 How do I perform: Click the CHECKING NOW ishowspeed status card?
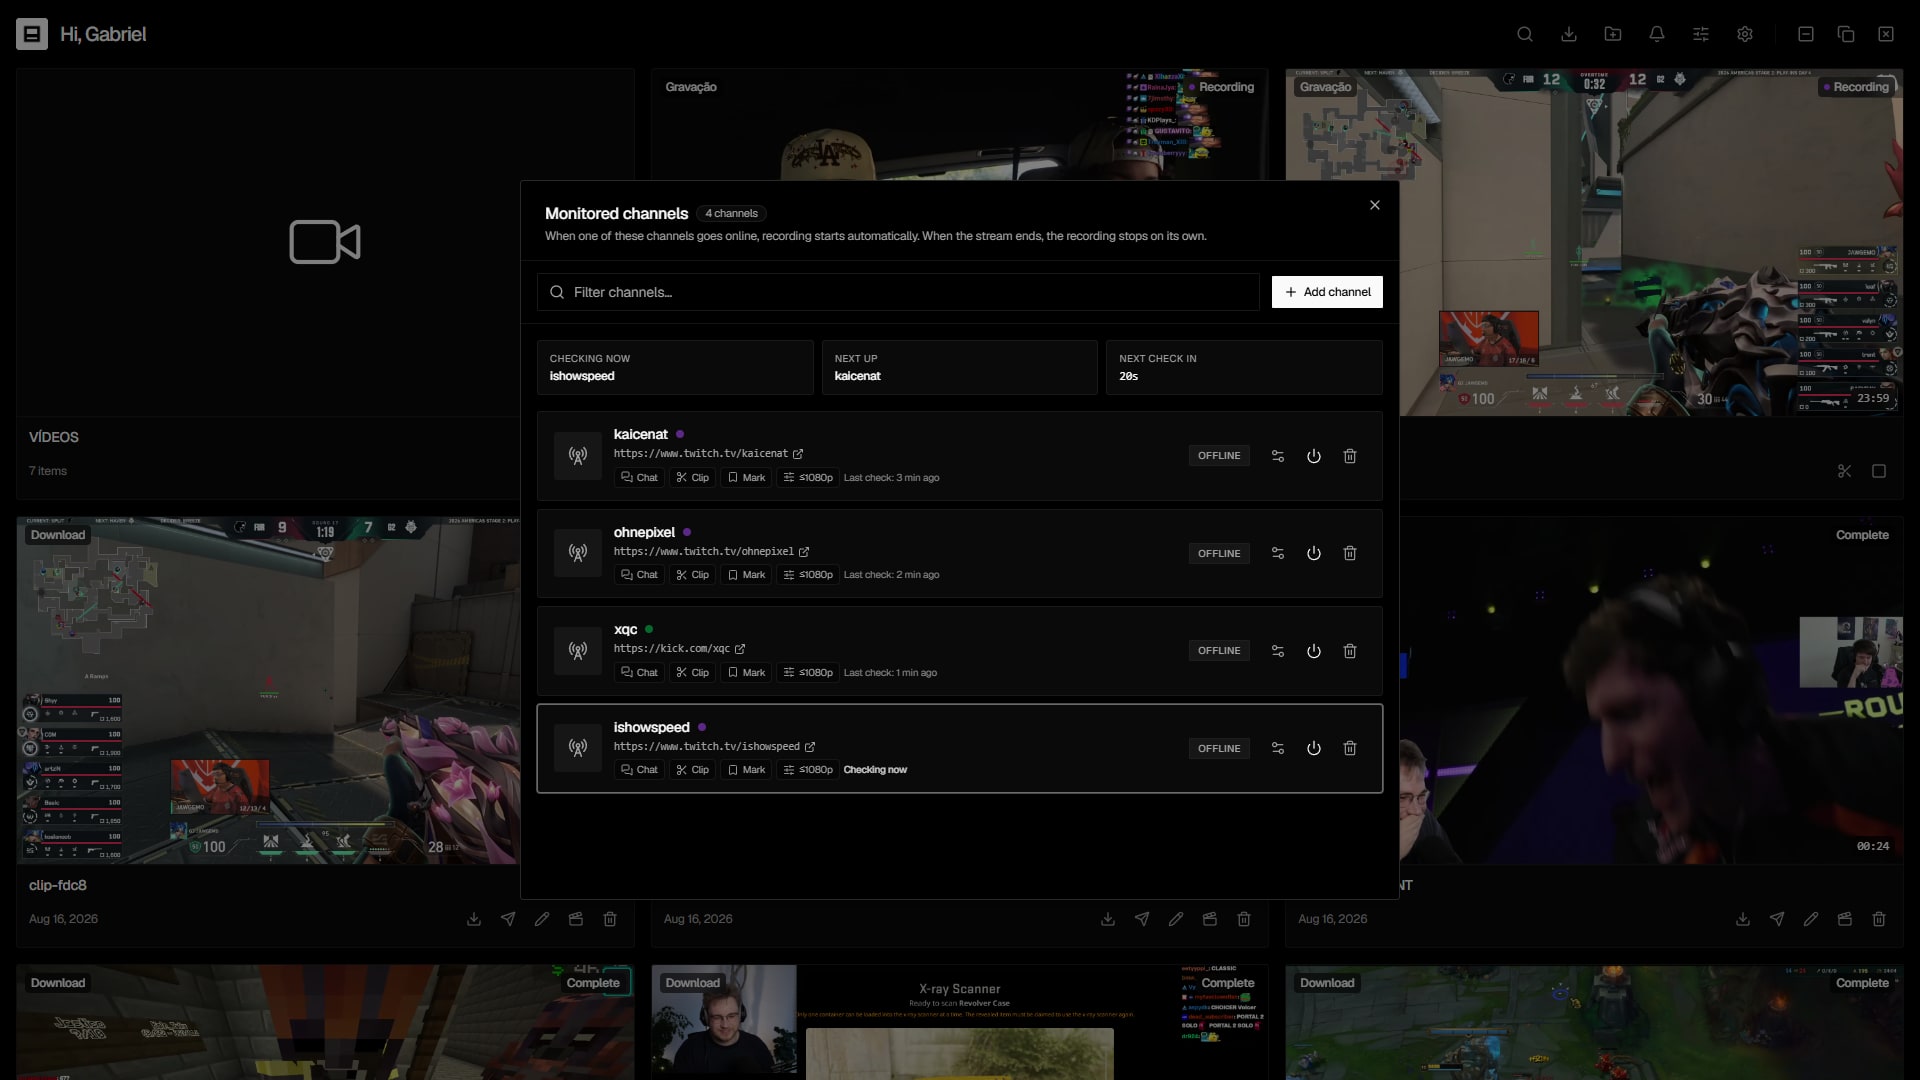675,367
